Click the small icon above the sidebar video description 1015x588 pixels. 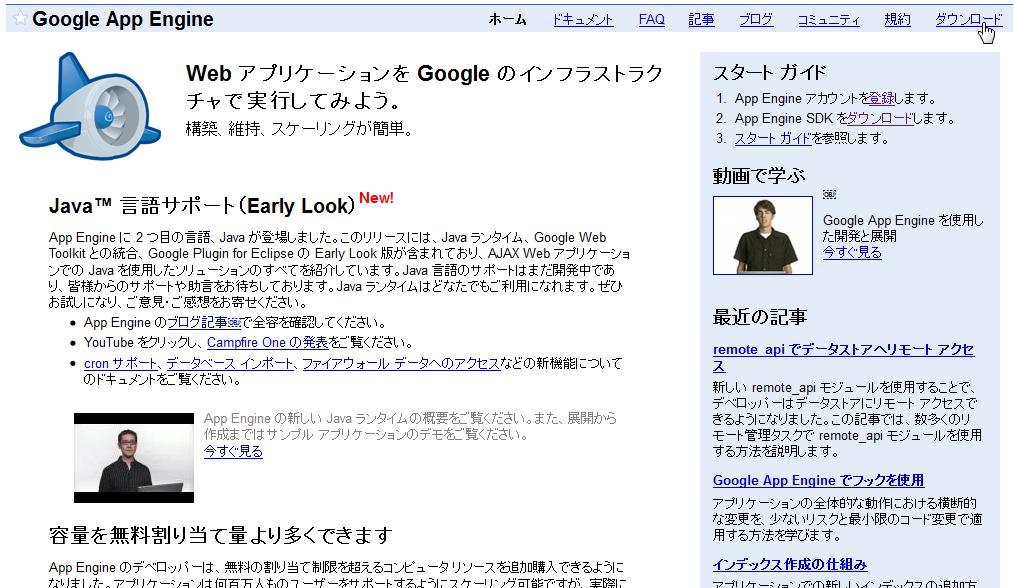click(829, 194)
